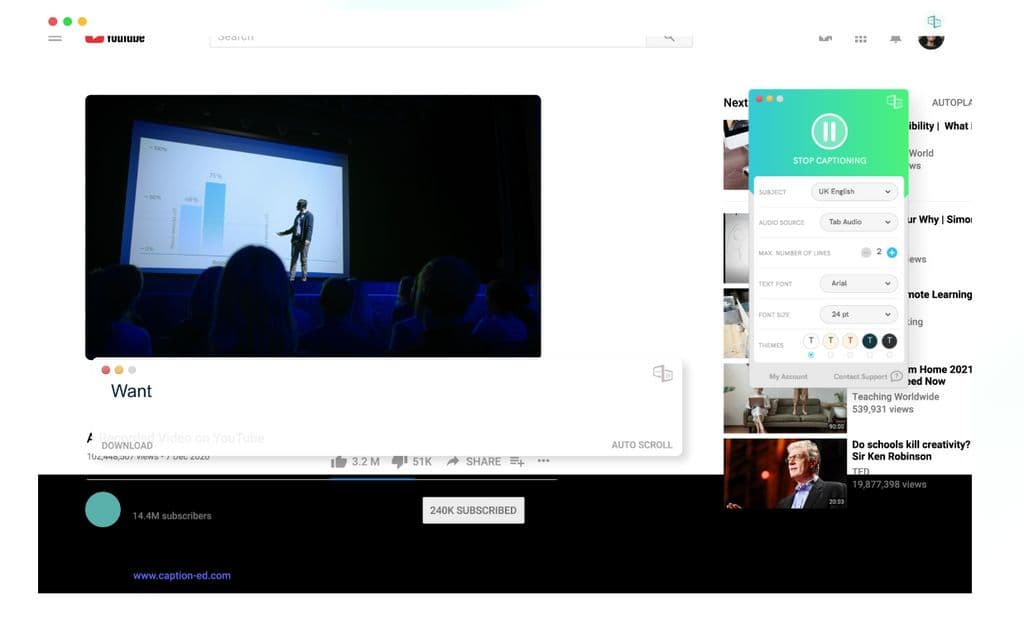Tick the checkbox under the dark teal theme
Screen dimensions: 1024x618
870,355
